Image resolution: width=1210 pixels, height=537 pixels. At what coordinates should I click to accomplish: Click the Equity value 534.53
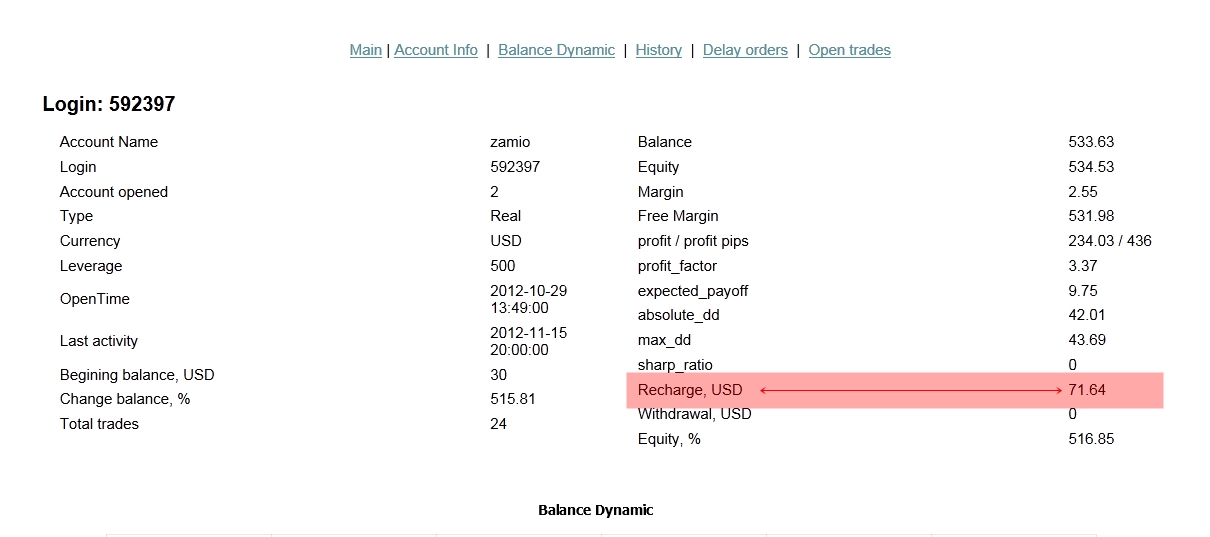[1090, 167]
